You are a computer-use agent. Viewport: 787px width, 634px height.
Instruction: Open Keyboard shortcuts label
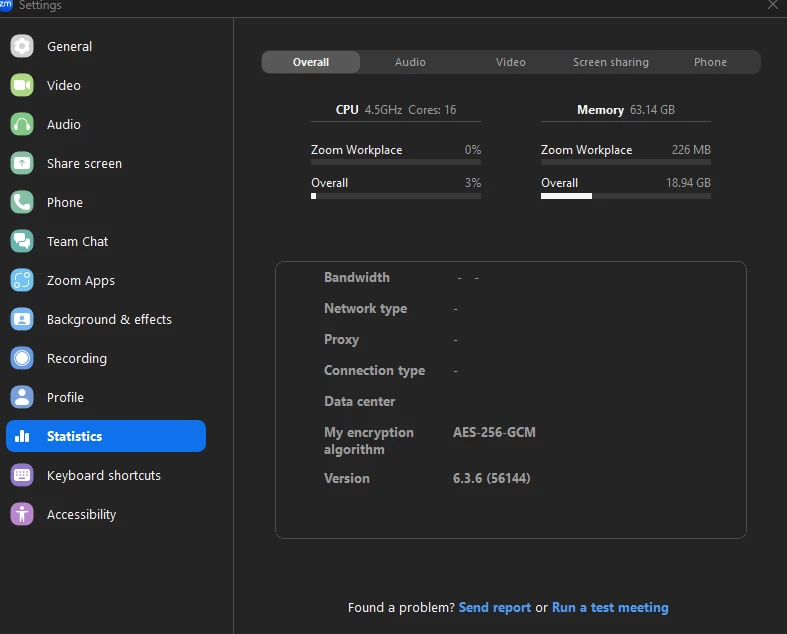tap(104, 475)
